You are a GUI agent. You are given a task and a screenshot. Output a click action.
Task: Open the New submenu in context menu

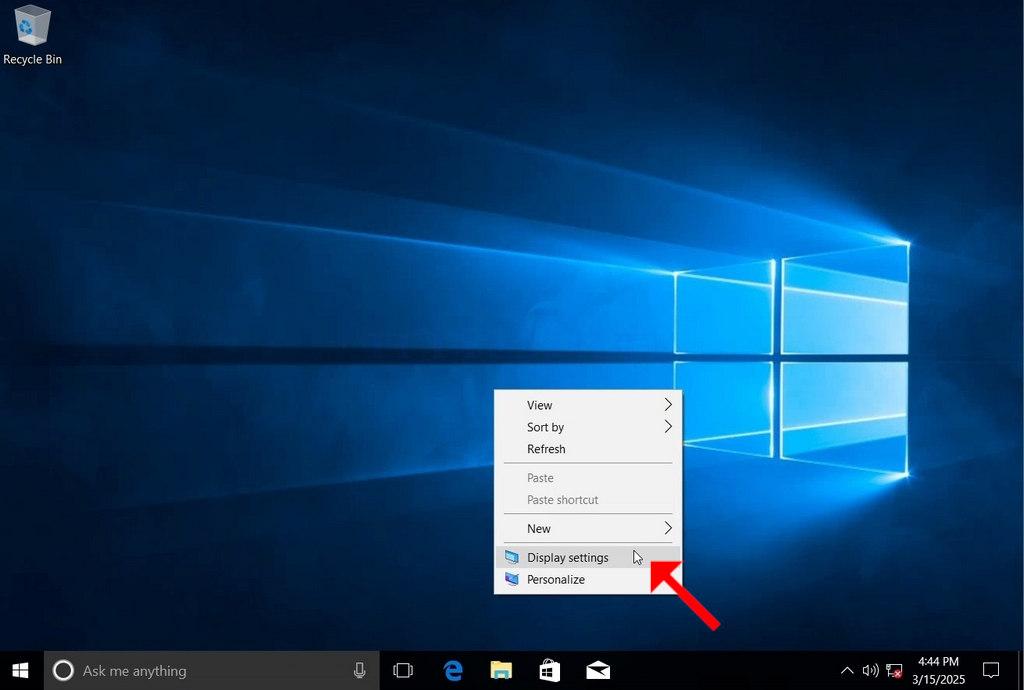tap(588, 528)
